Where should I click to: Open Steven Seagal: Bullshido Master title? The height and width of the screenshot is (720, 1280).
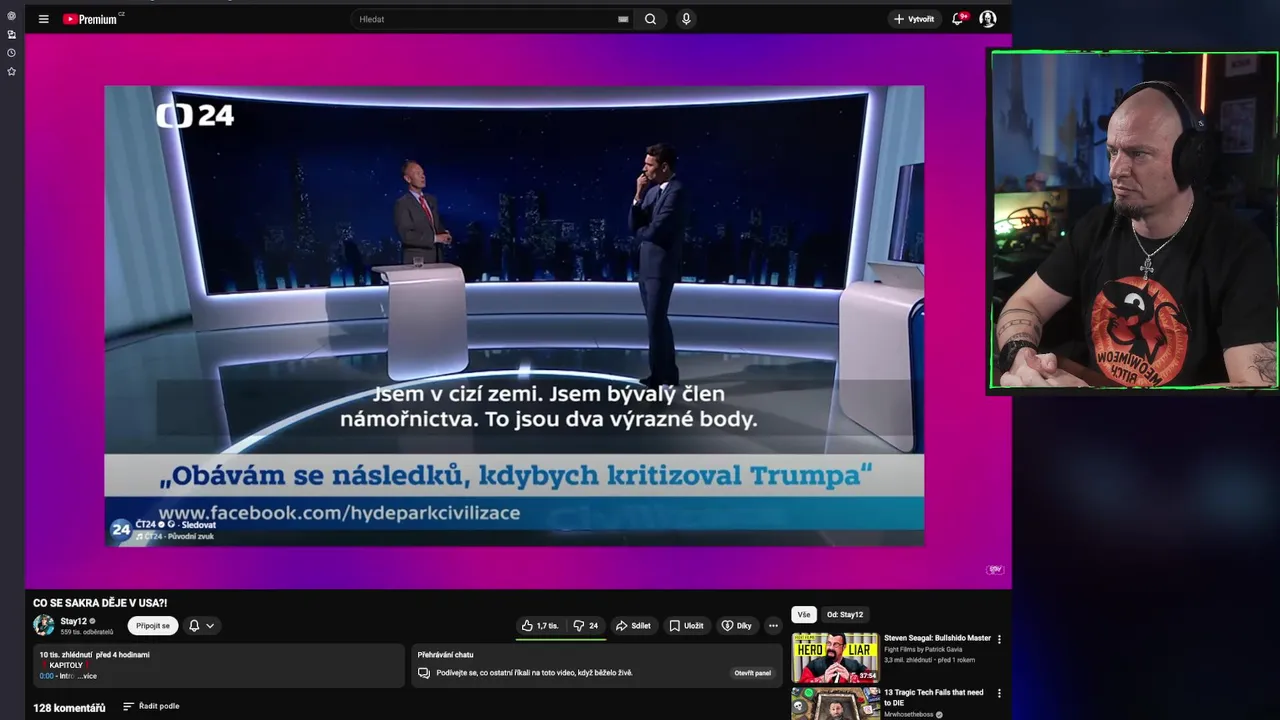[x=937, y=638]
